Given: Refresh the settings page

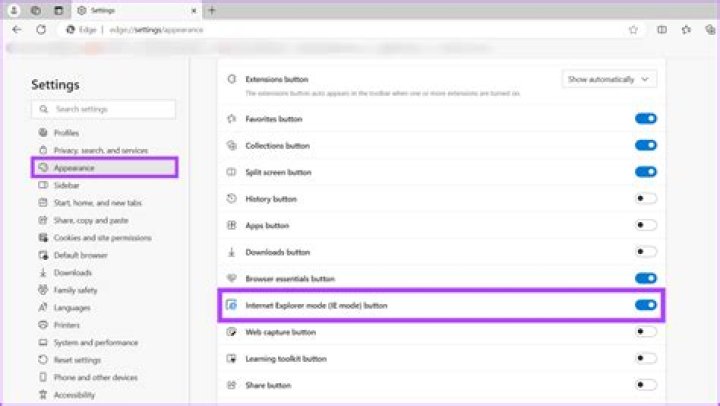Looking at the screenshot, I should tap(41, 30).
